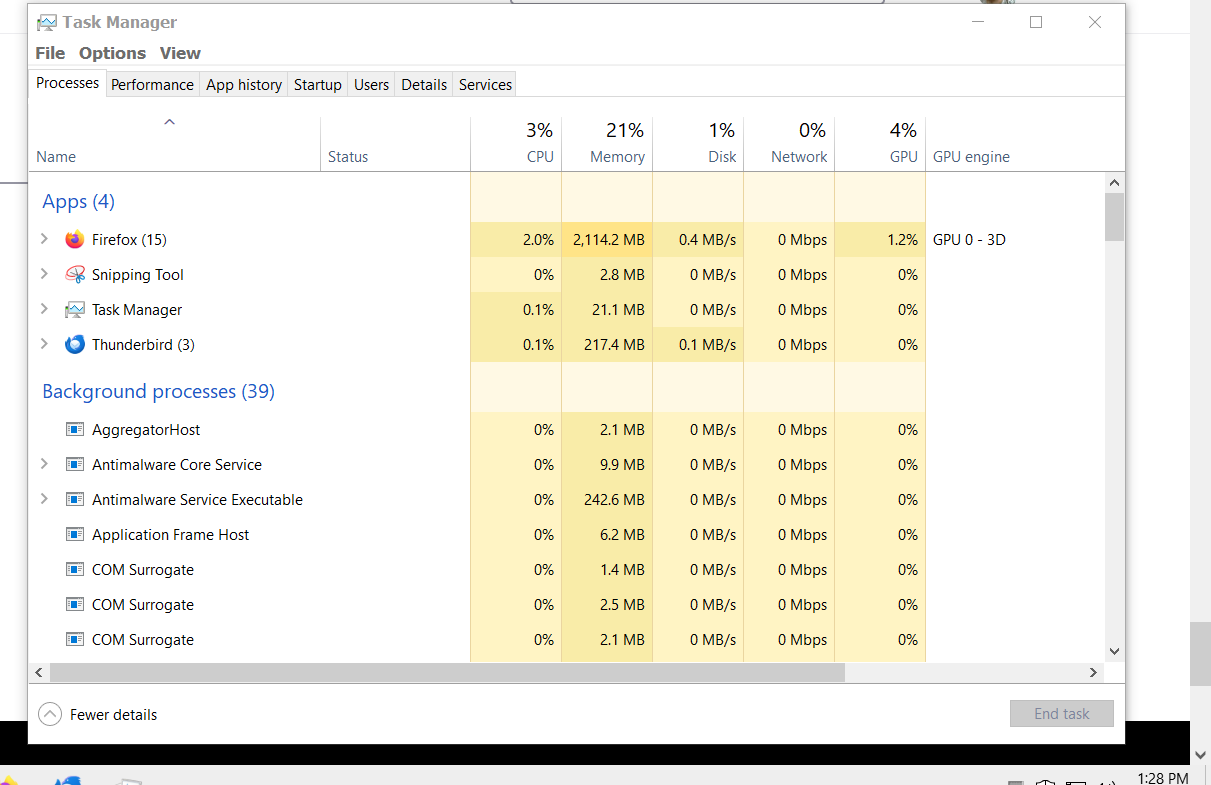This screenshot has width=1211, height=785.
Task: Expand the Firefox (15) process group
Action: (44, 239)
